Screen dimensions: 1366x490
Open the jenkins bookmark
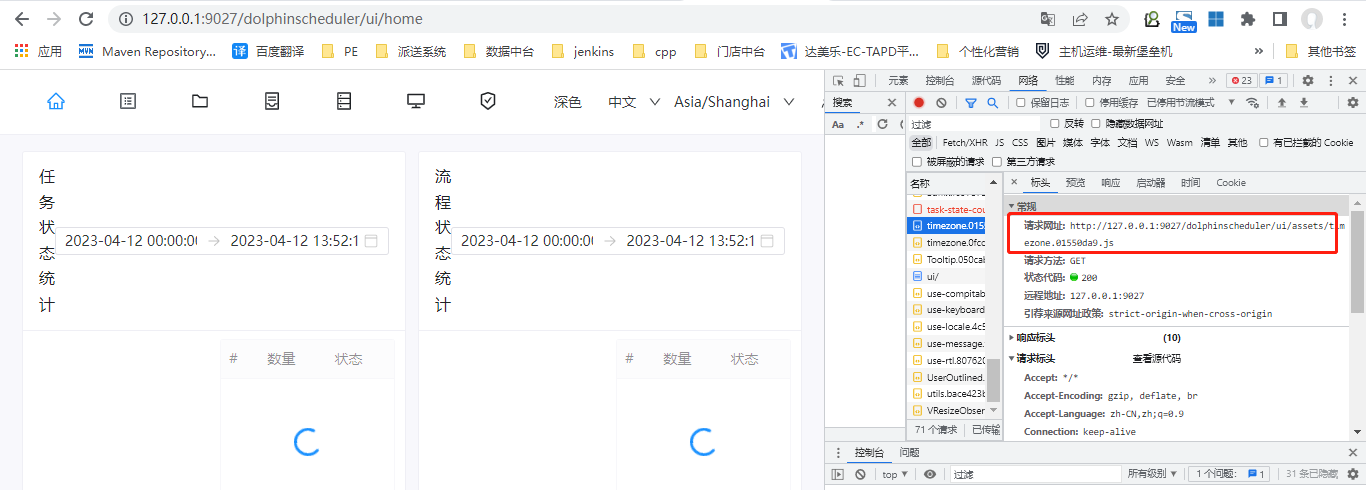coord(581,51)
